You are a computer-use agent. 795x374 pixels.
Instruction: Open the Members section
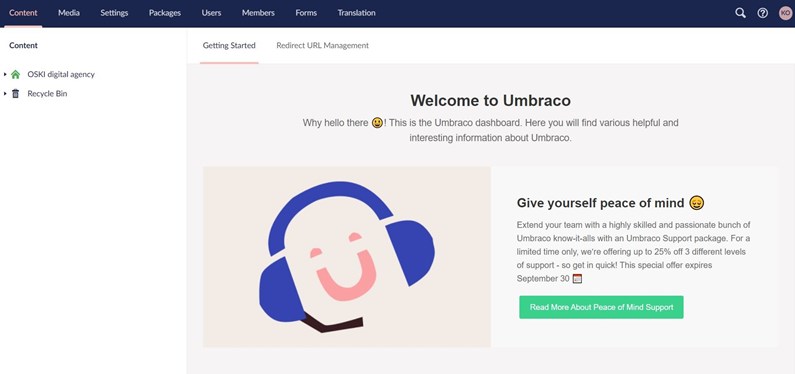[258, 13]
